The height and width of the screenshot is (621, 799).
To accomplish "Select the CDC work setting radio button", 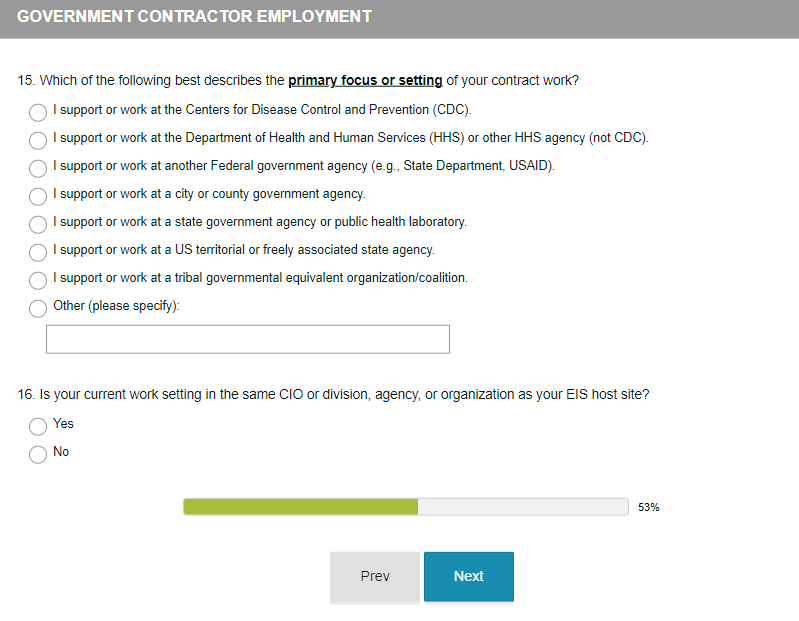I will pos(38,112).
